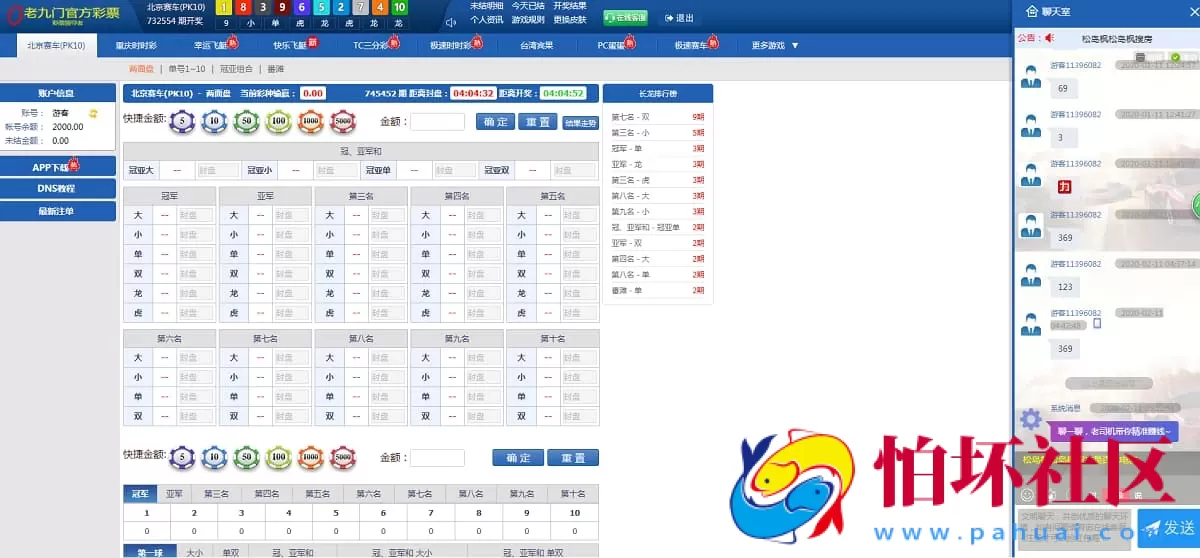The height and width of the screenshot is (558, 1200).
Task: Switch to 北京赛车(PK10) game tab
Action: [56, 46]
